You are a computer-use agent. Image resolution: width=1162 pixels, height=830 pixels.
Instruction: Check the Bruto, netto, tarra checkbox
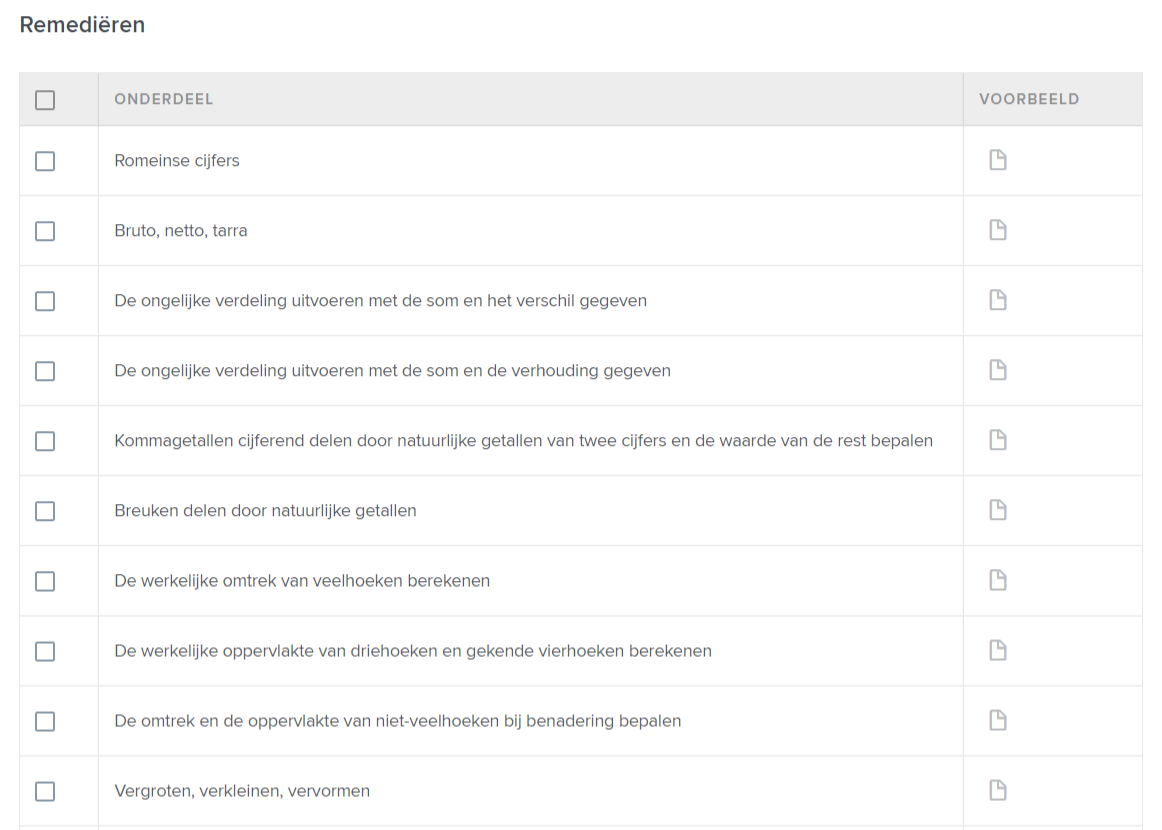pyautogui.click(x=45, y=231)
